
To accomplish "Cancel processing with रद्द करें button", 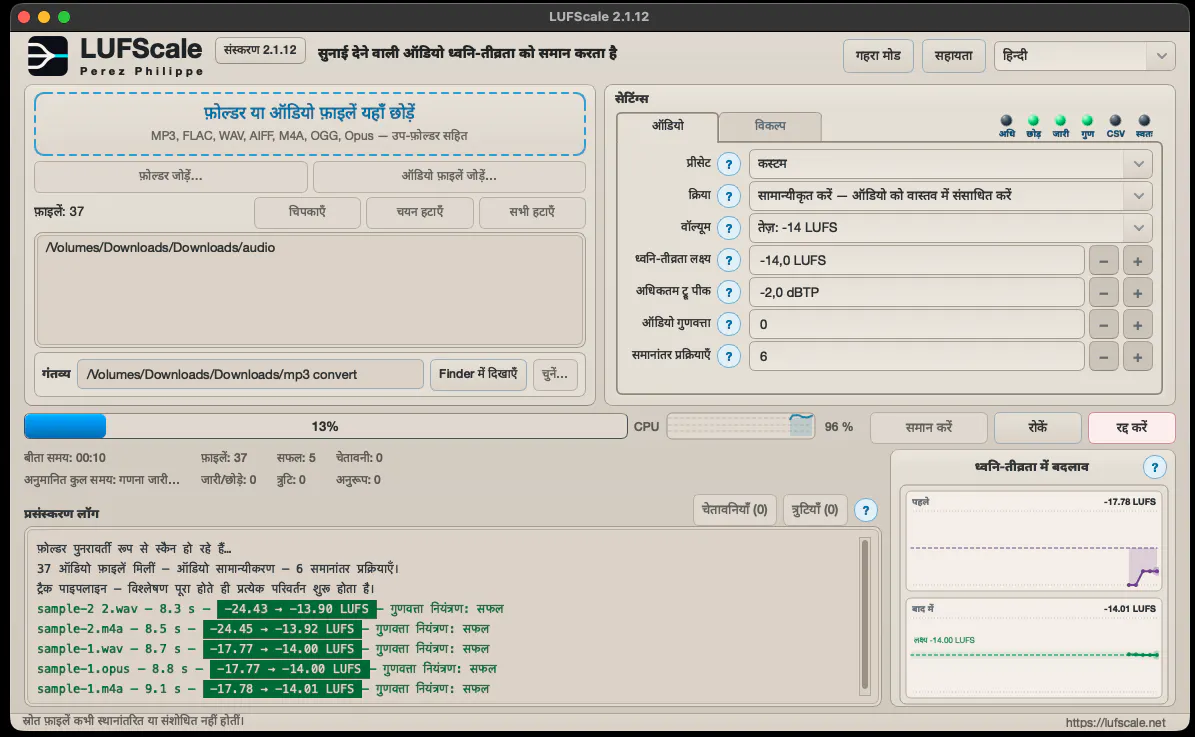I will (1132, 428).
